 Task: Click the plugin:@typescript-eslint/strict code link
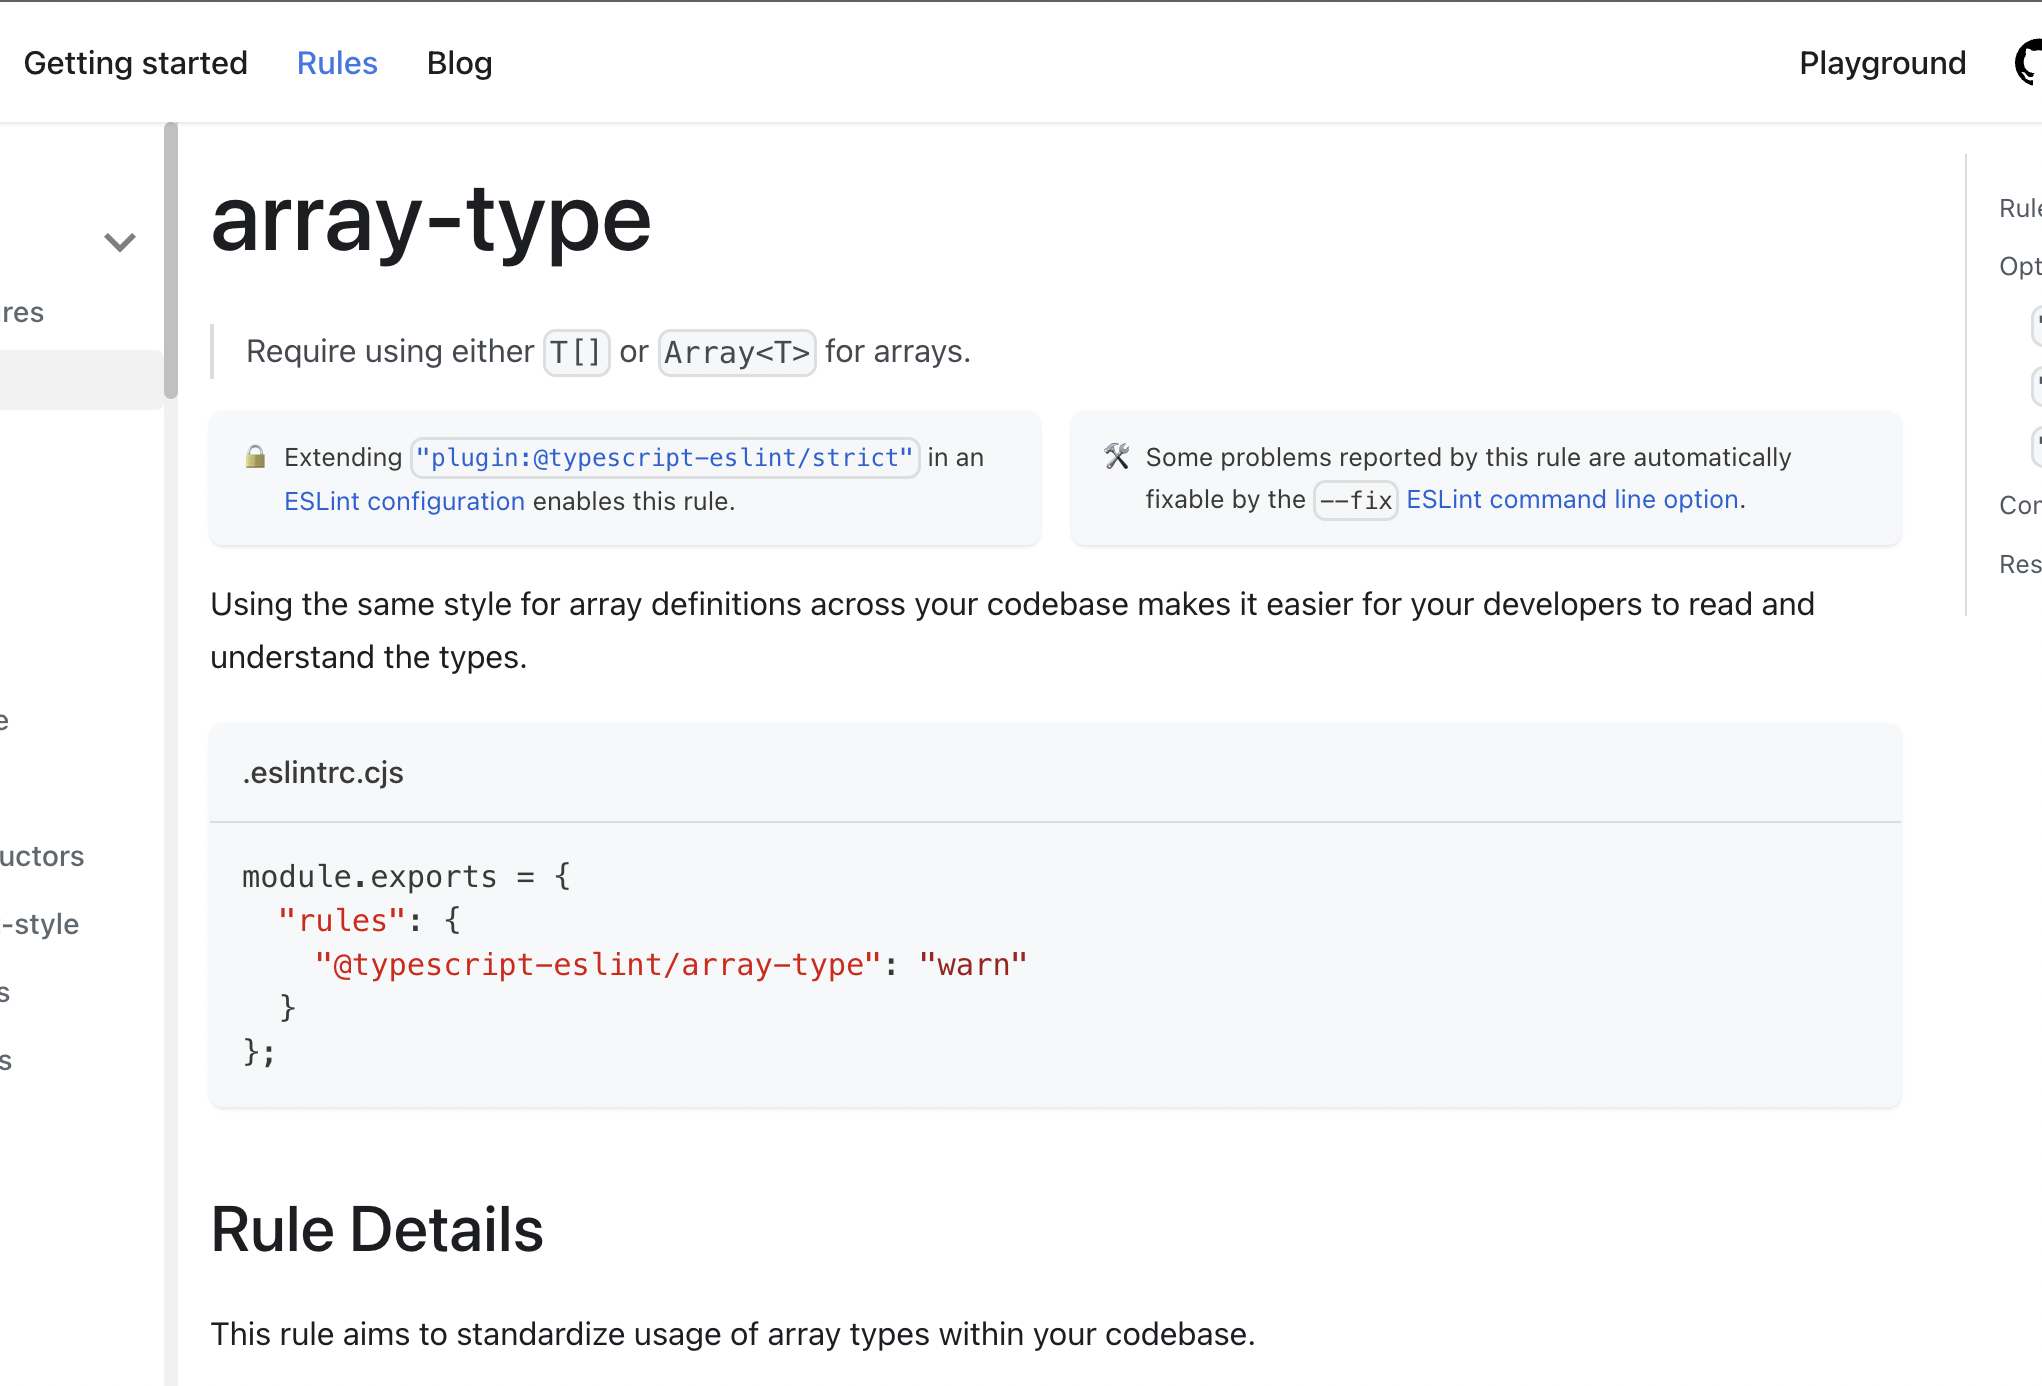click(665, 457)
